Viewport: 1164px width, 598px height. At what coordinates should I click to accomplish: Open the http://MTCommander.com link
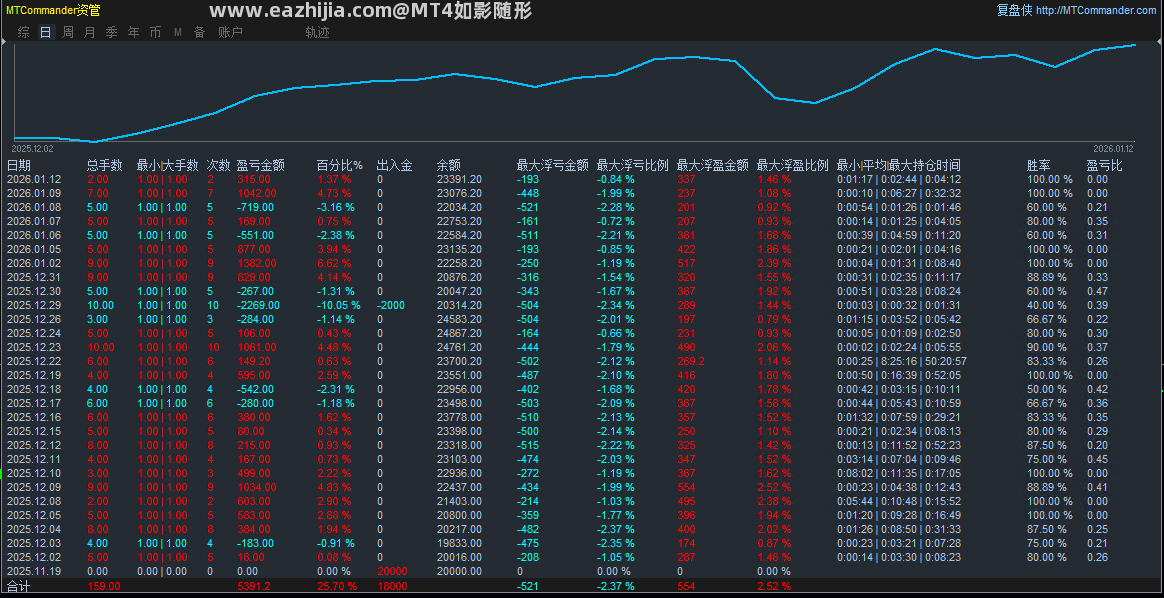(x=1096, y=10)
